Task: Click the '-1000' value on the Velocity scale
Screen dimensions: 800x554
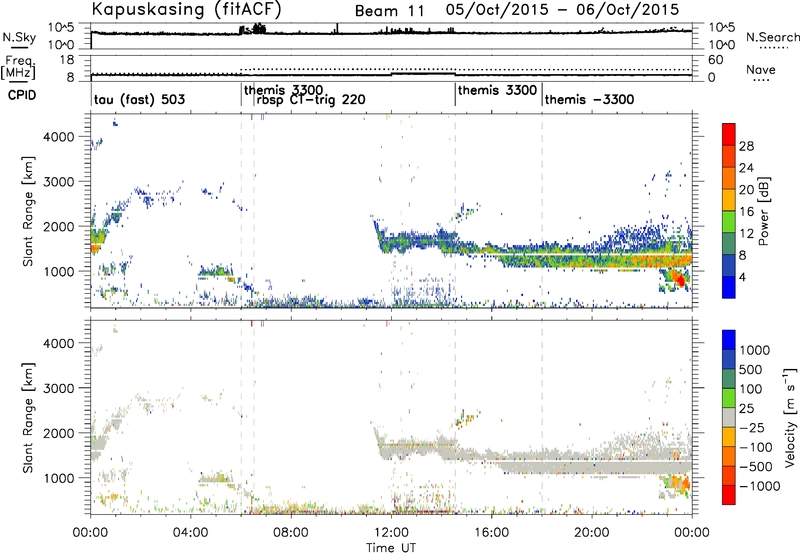Action: [760, 486]
